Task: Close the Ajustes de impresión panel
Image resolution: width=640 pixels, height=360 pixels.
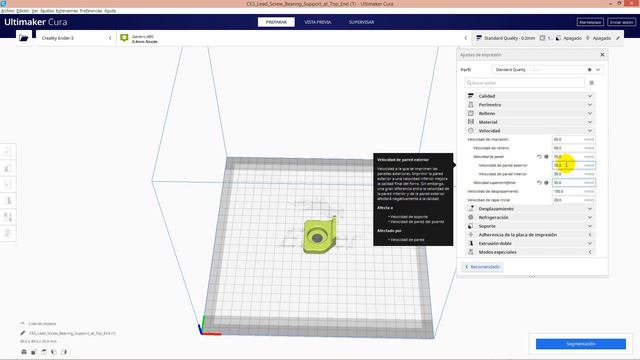Action: (x=602, y=55)
